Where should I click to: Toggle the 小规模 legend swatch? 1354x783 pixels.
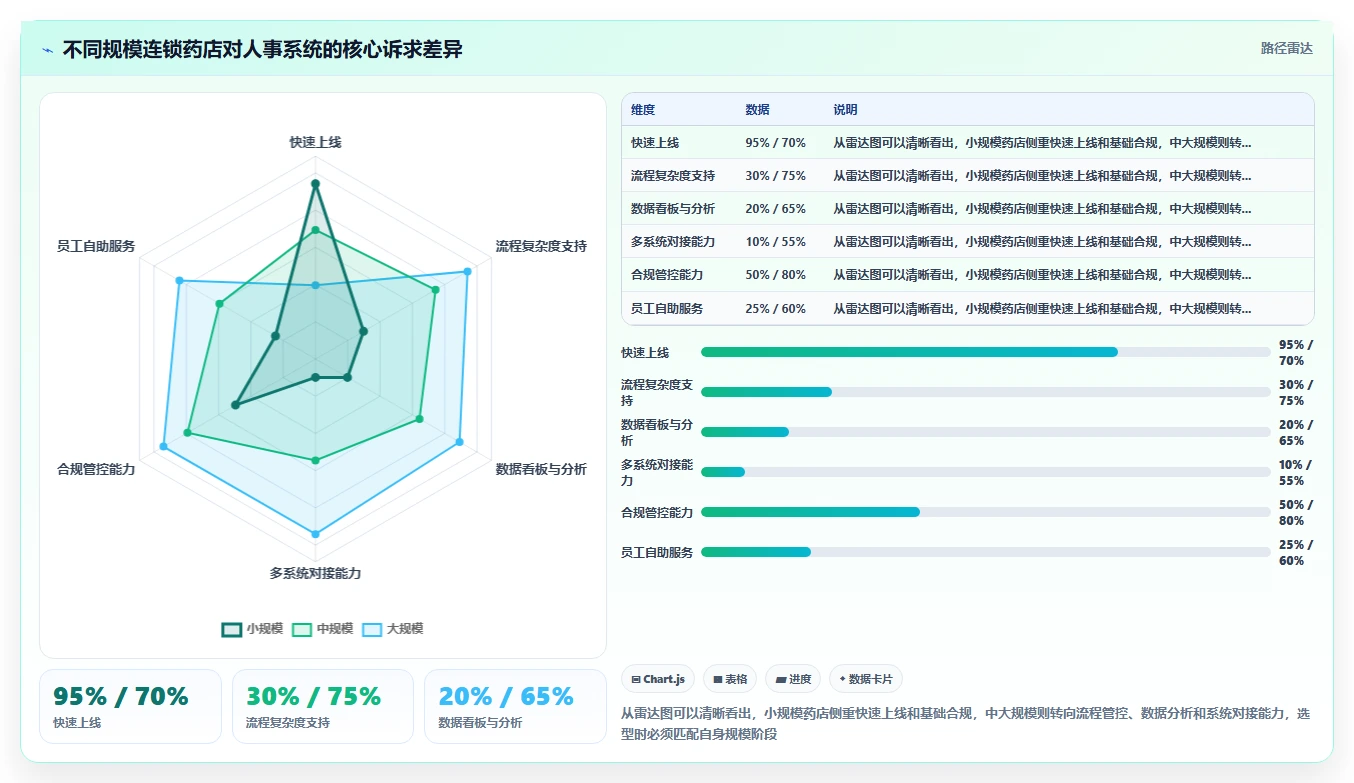coord(232,629)
